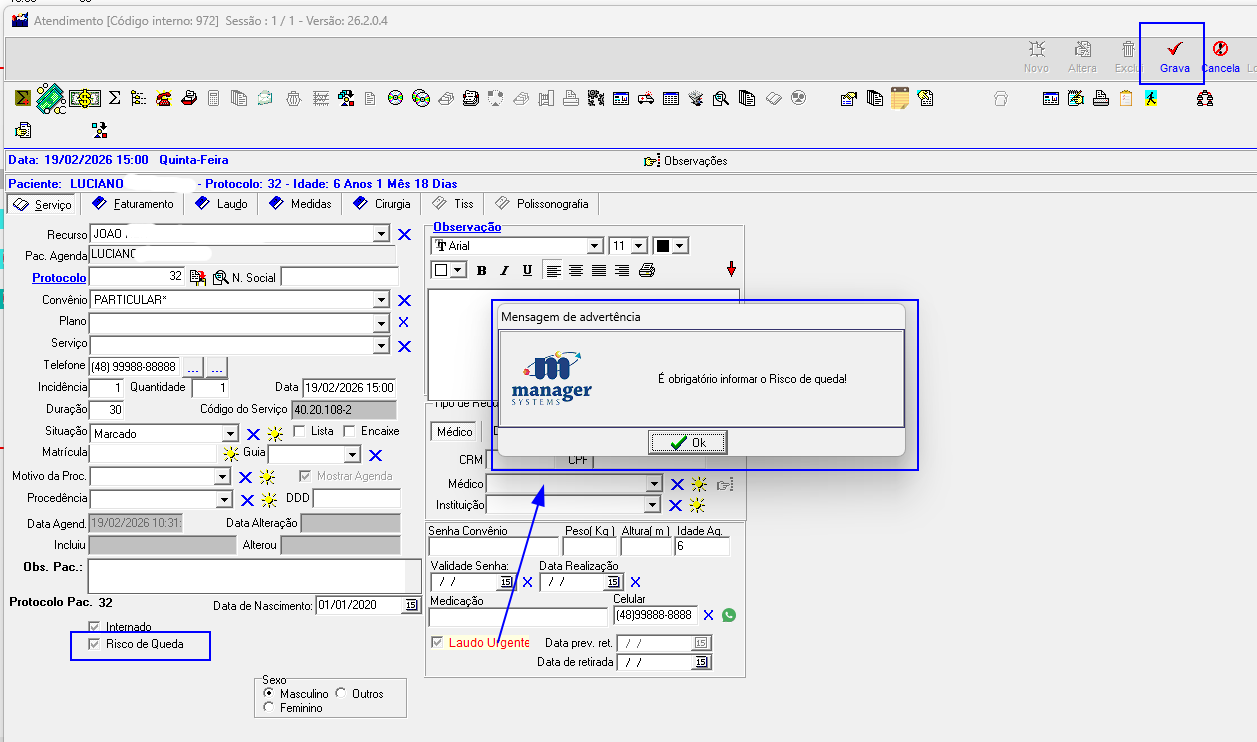The width and height of the screenshot is (1257, 742).
Task: Click the WhatsApp icon beside Celular
Action: [x=728, y=615]
